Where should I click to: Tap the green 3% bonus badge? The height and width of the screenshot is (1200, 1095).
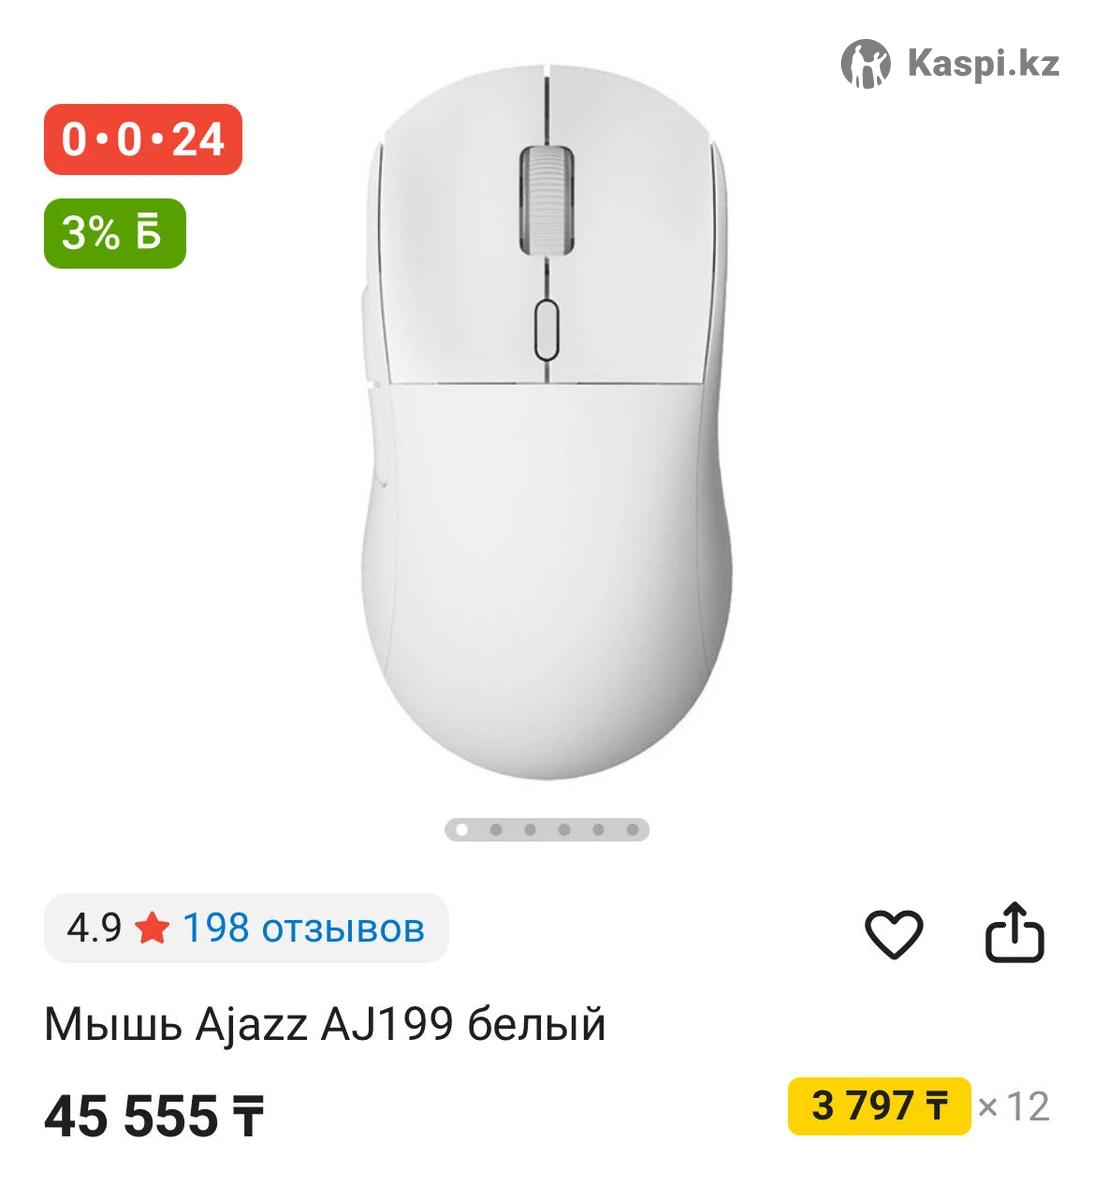coord(115,233)
